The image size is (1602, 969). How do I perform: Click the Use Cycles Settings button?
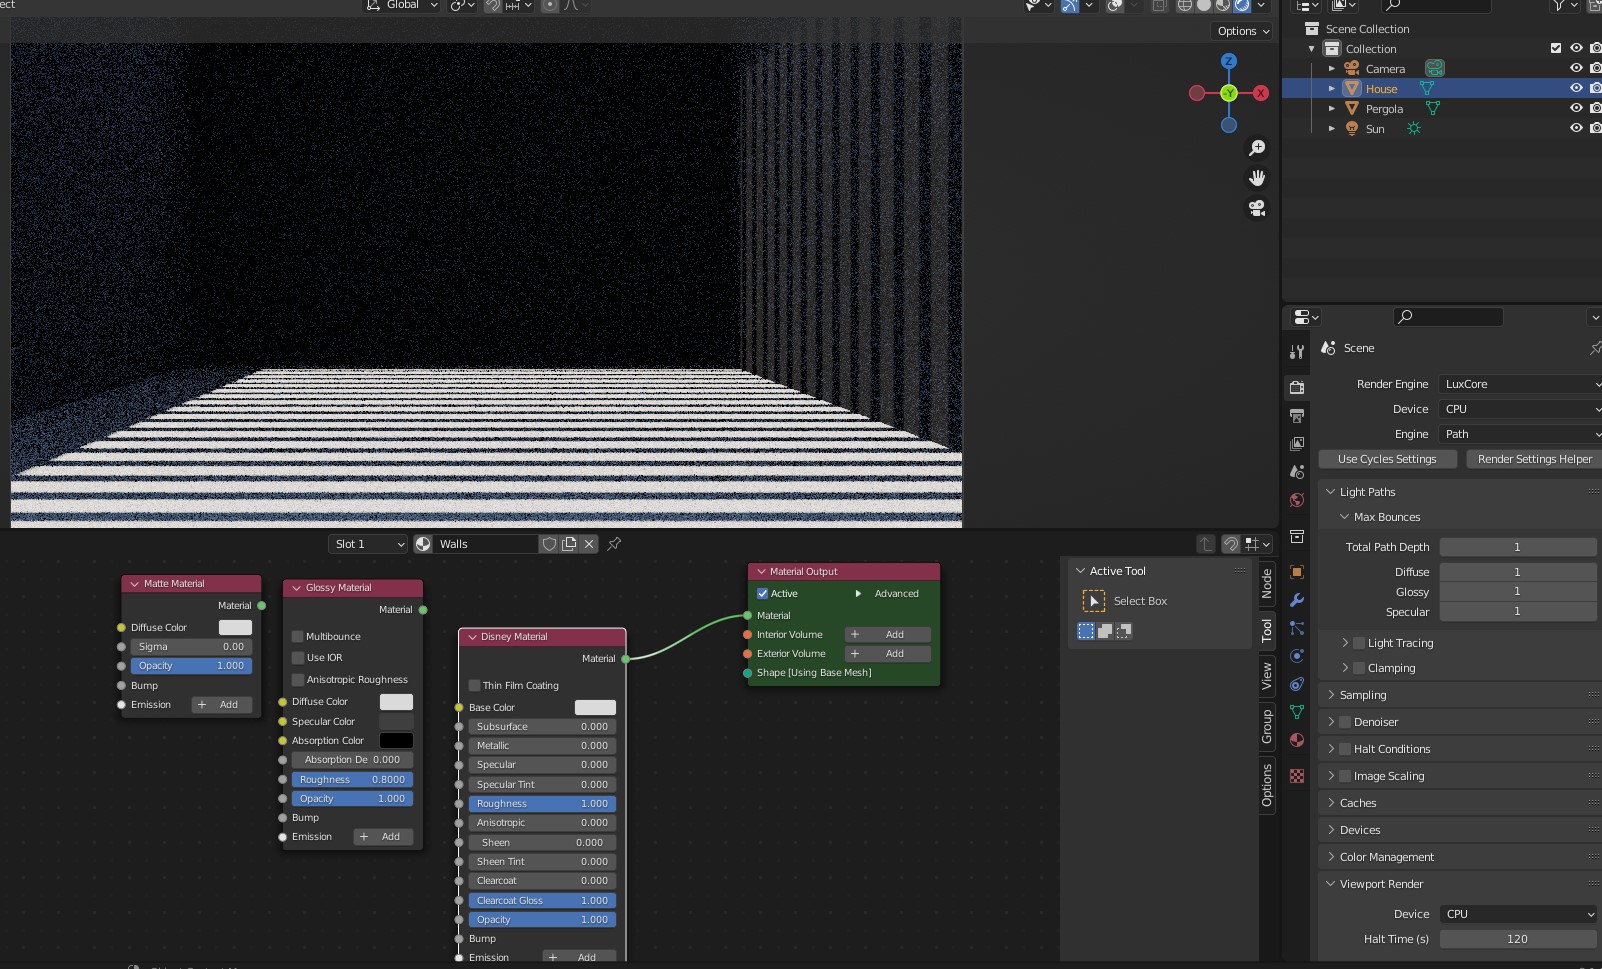click(x=1387, y=459)
